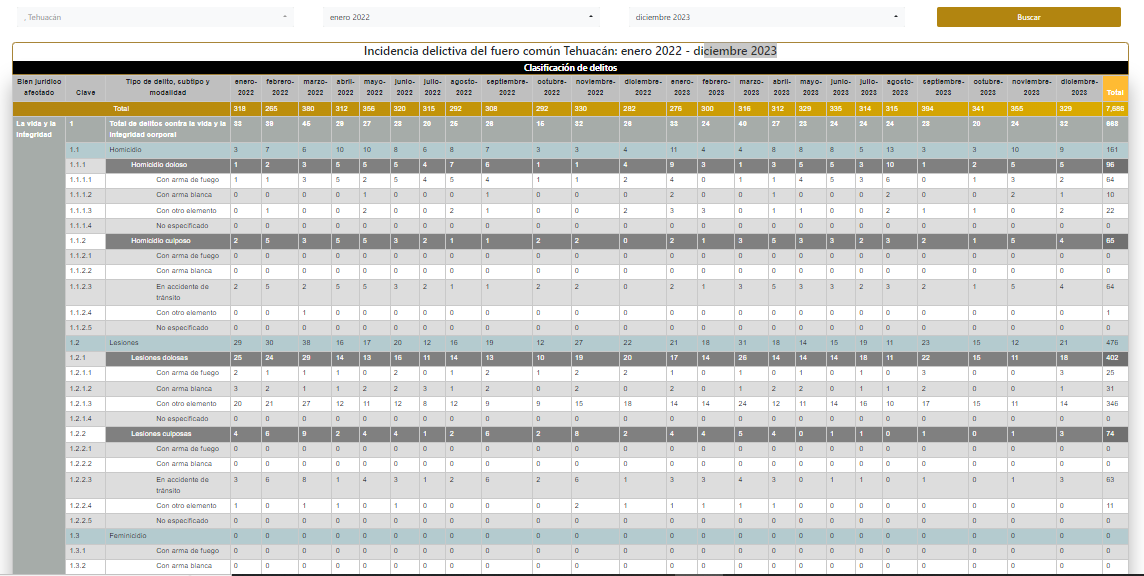Select the Homicidio row label
Viewport: 1144px width, 576px height.
click(x=126, y=148)
